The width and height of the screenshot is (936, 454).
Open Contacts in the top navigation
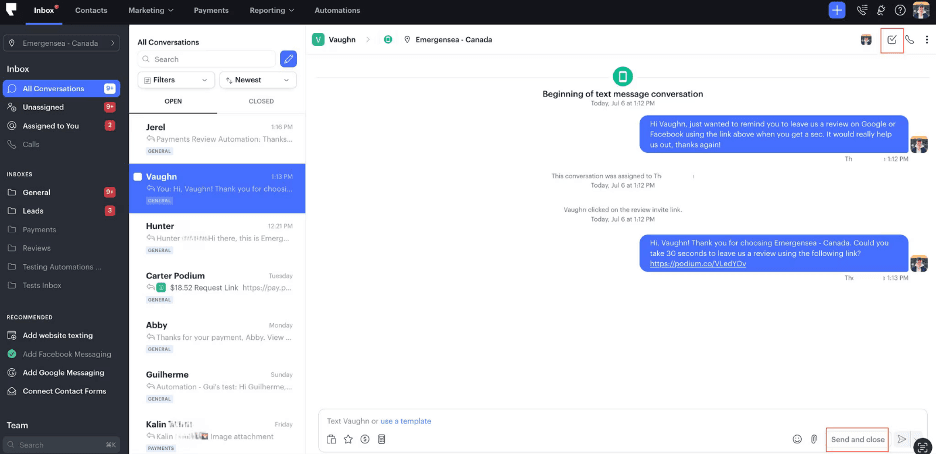tap(91, 10)
